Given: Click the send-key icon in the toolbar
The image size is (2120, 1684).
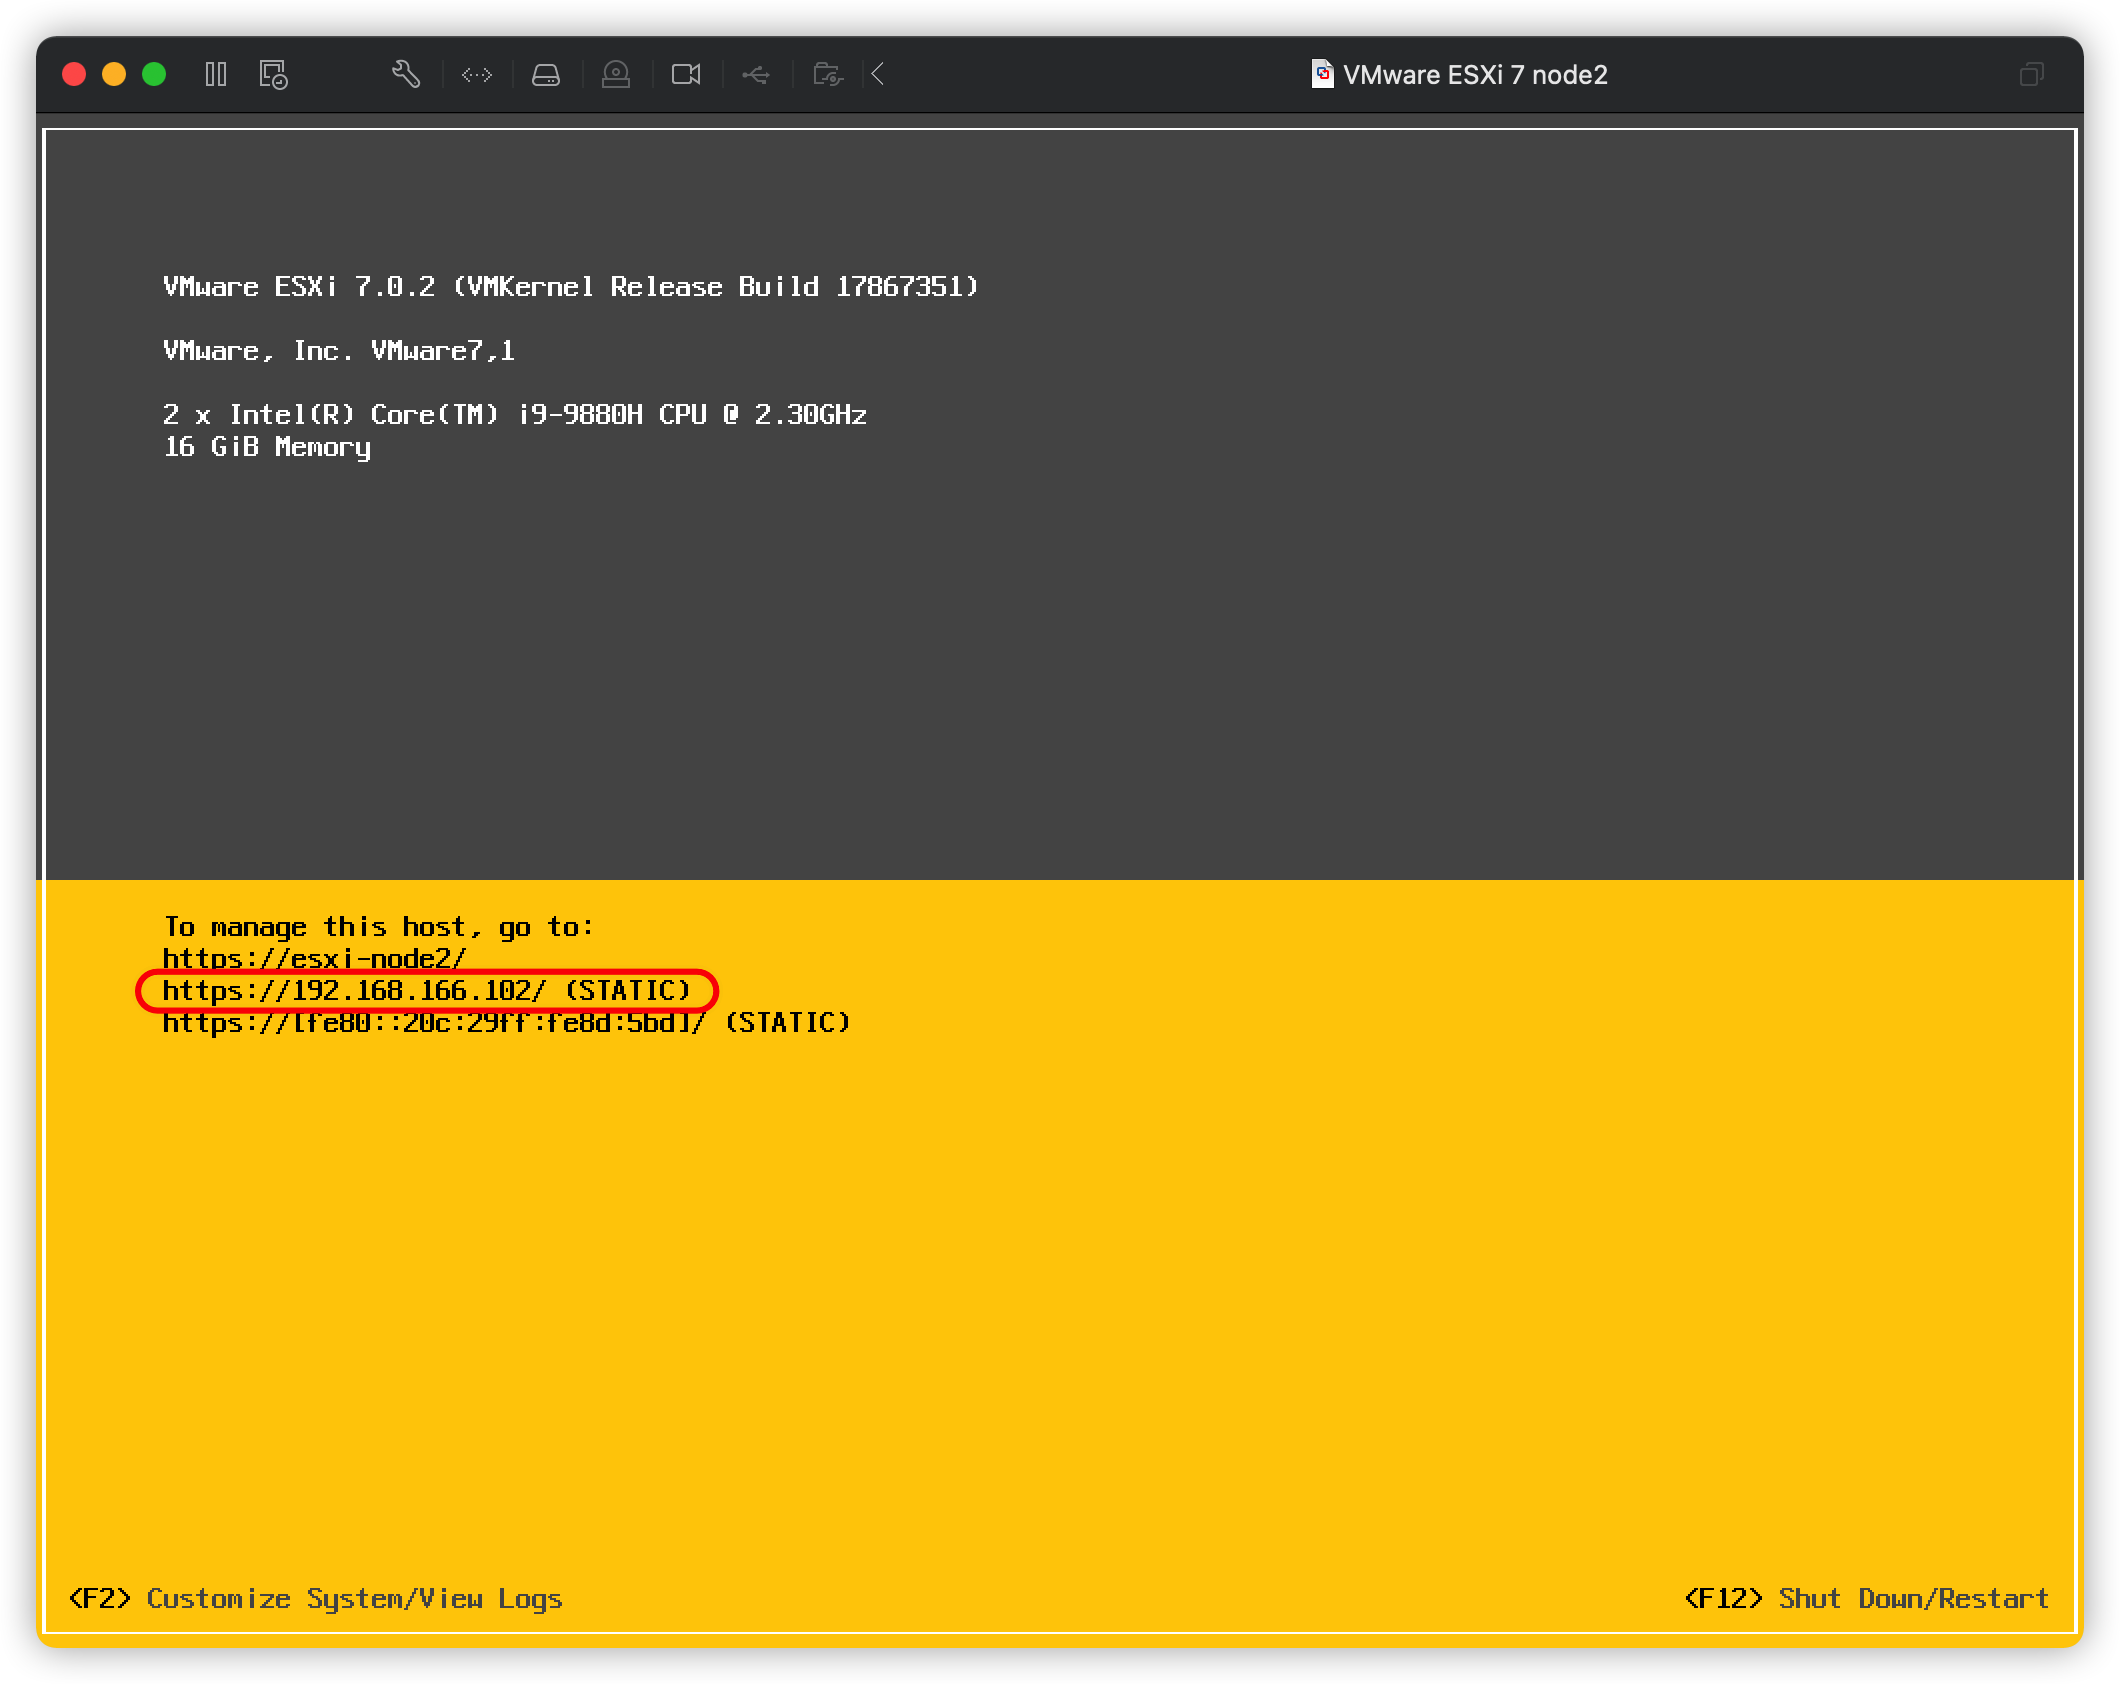Looking at the screenshot, I should pyautogui.click(x=477, y=75).
